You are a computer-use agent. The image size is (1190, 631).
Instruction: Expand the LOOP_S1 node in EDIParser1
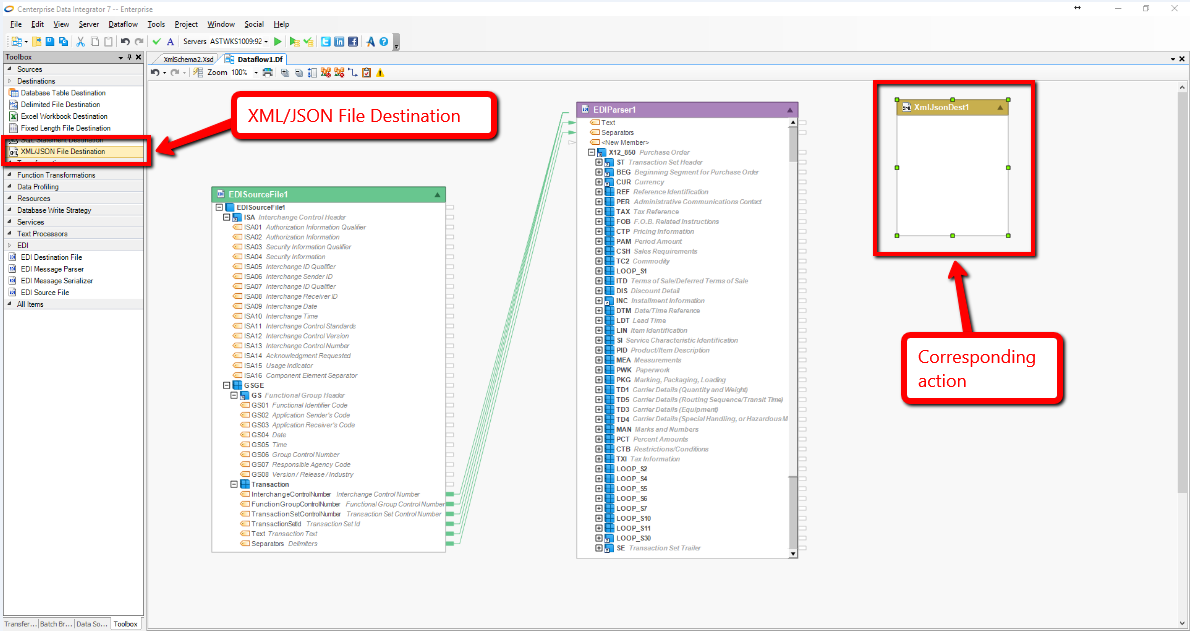[598, 271]
